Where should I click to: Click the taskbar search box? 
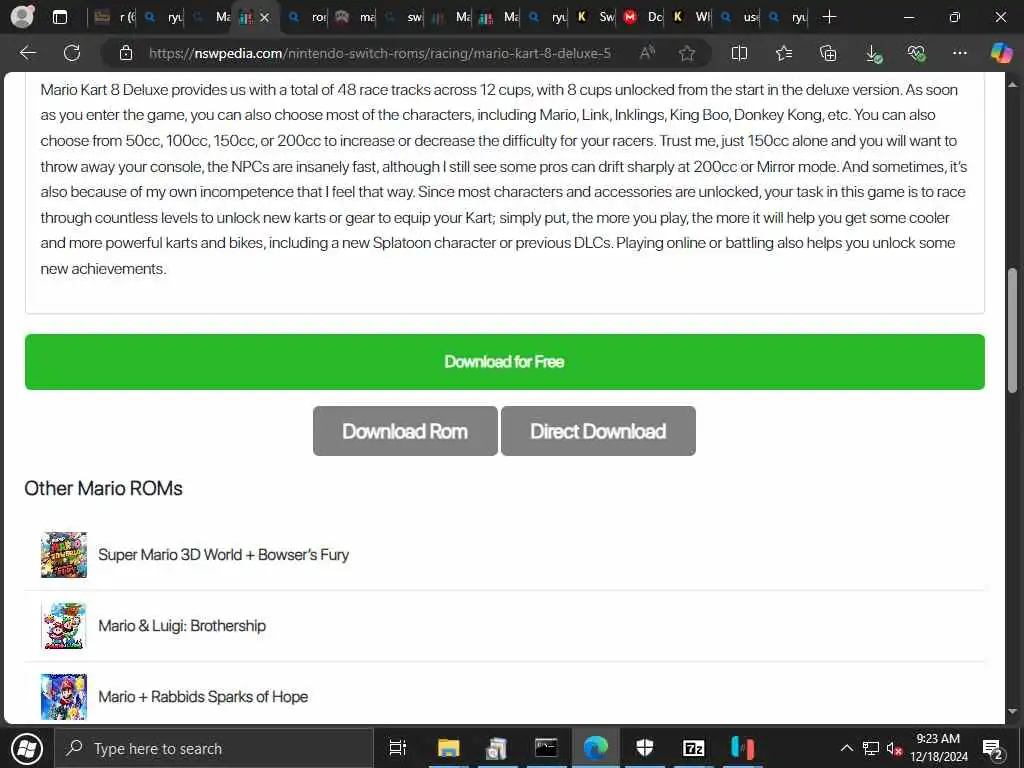(214, 748)
